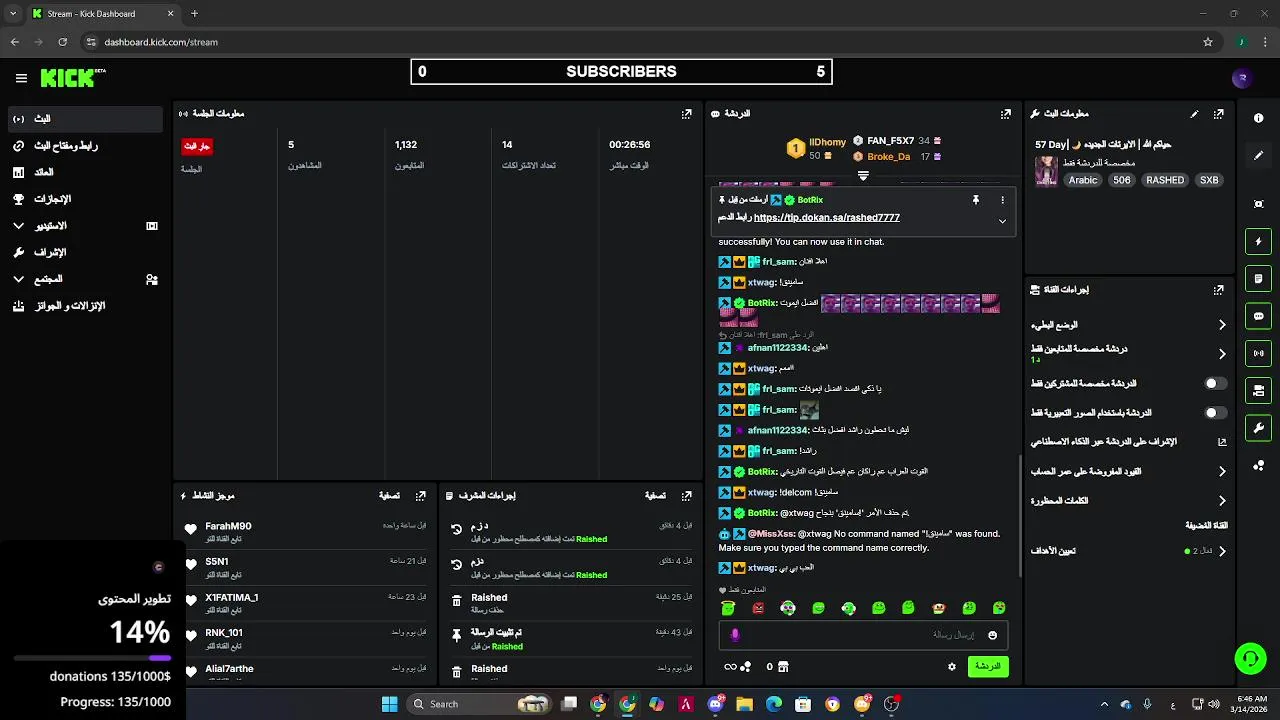Open the Moderation wrench sidebar item
The width and height of the screenshot is (1280, 720).
click(85, 252)
